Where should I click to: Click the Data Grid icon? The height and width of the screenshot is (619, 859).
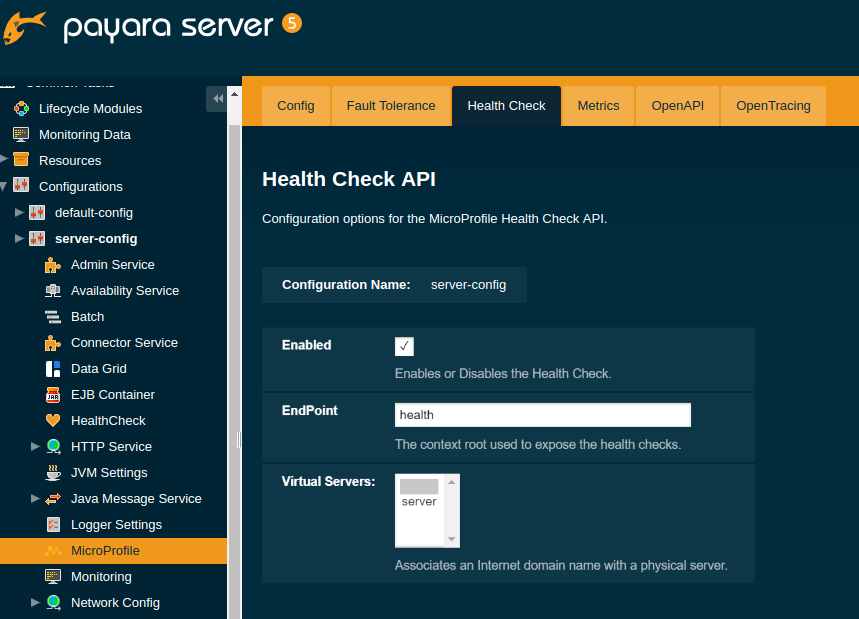click(53, 369)
